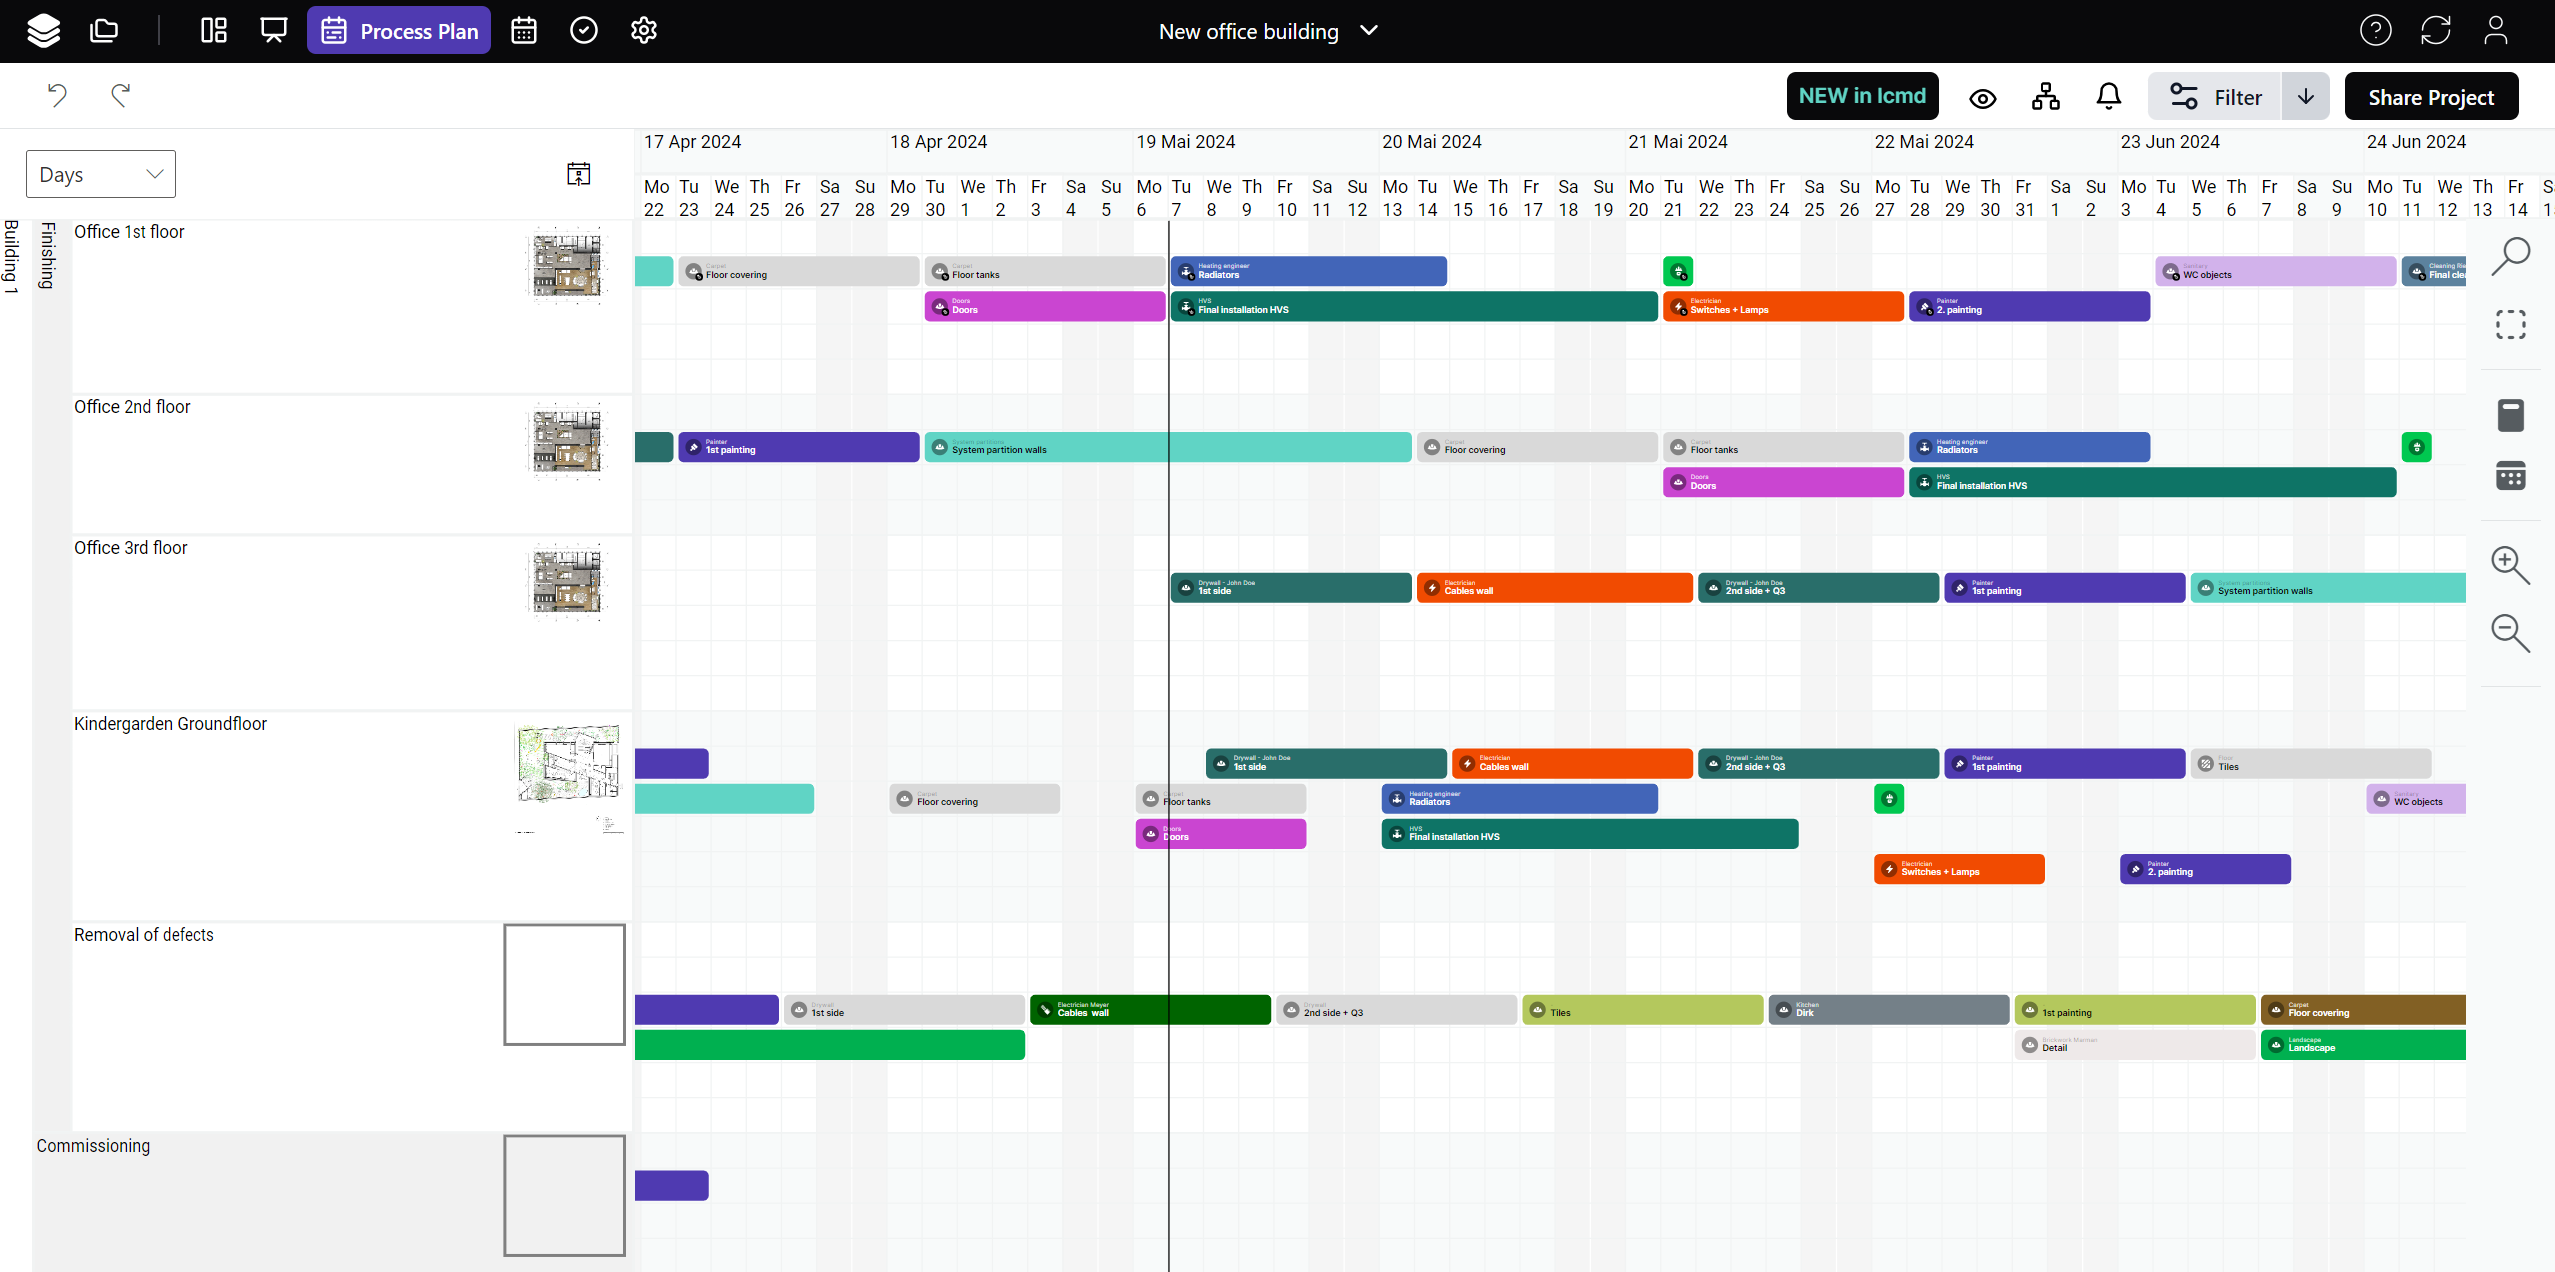The height and width of the screenshot is (1272, 2555).
Task: Click the redo arrow icon
Action: (121, 95)
